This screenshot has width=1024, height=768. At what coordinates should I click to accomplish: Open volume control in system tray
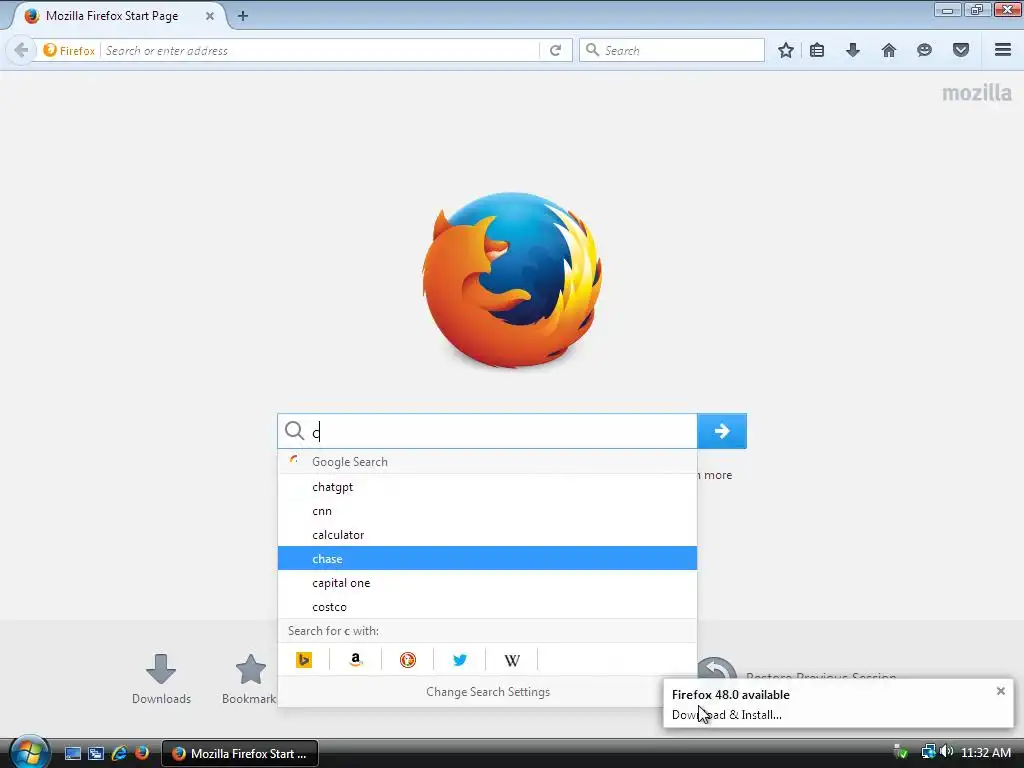947,752
